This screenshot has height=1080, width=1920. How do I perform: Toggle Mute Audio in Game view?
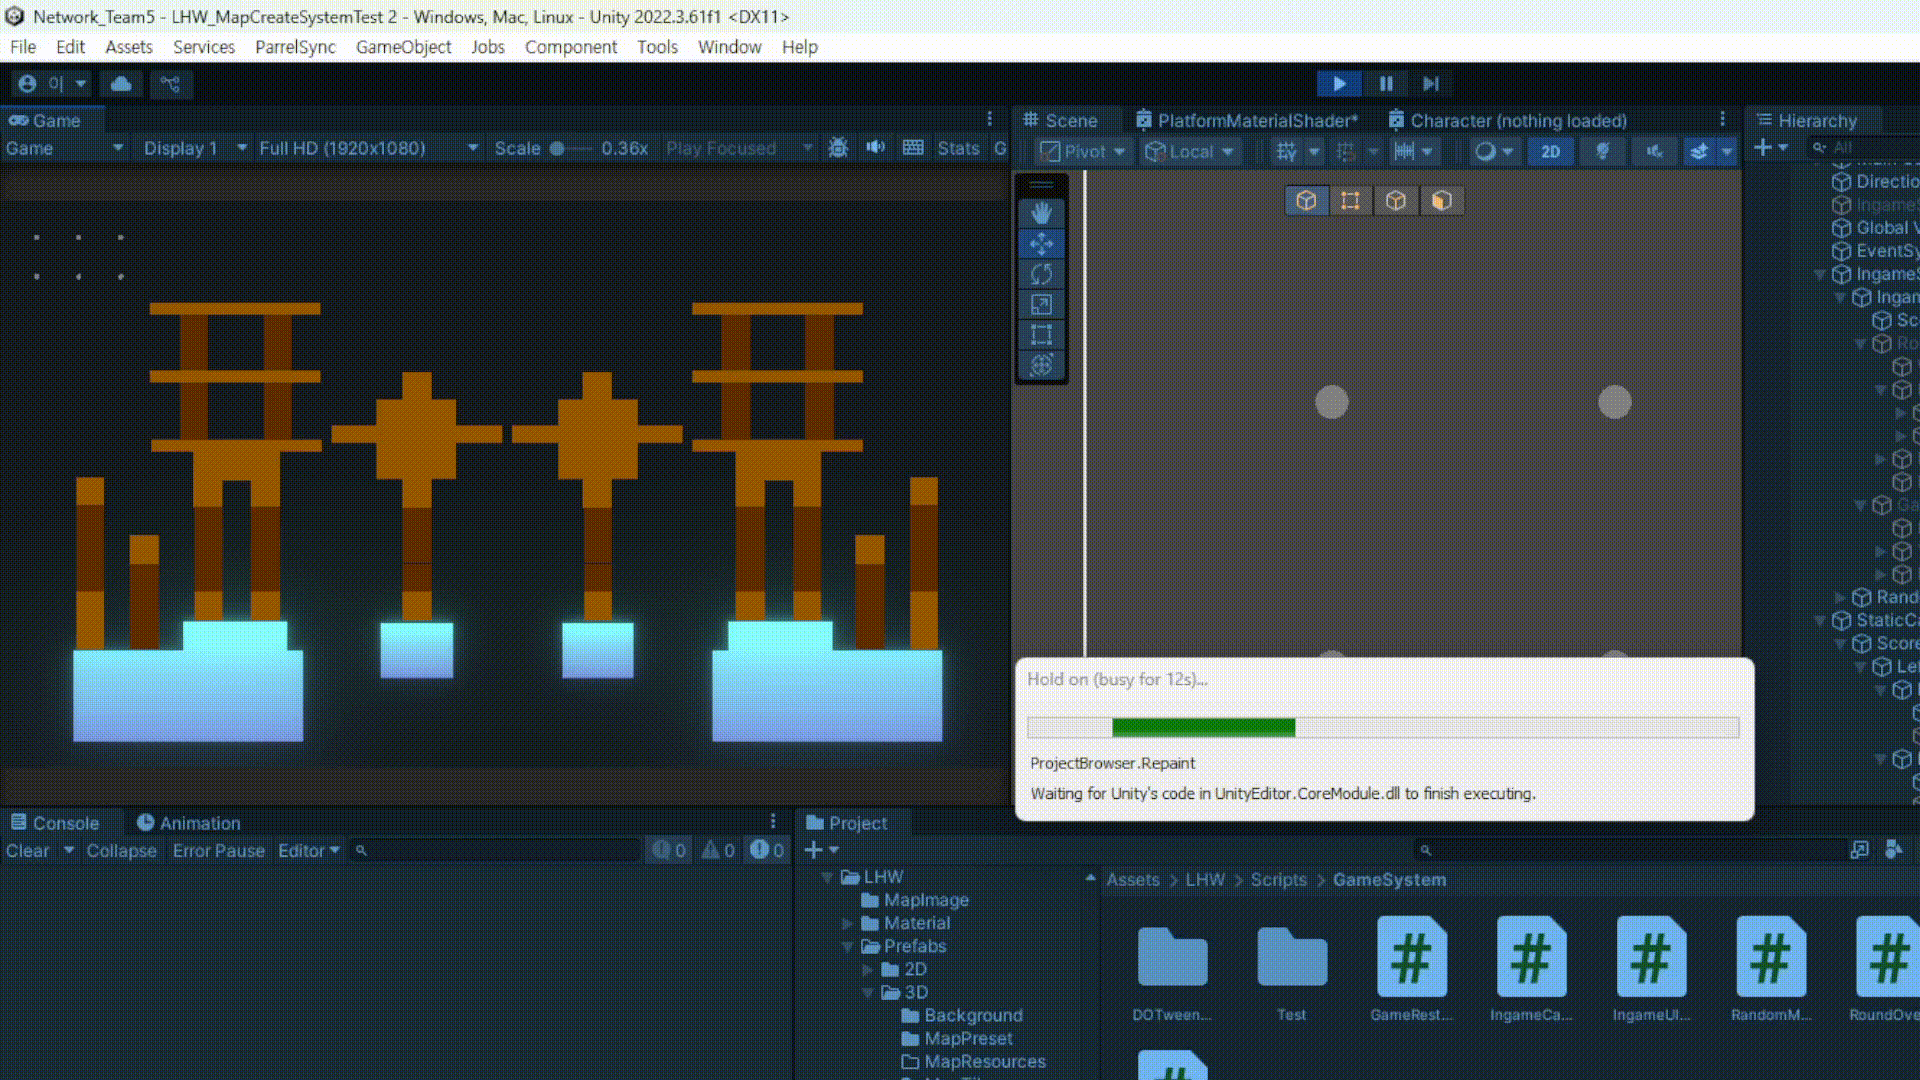(876, 148)
